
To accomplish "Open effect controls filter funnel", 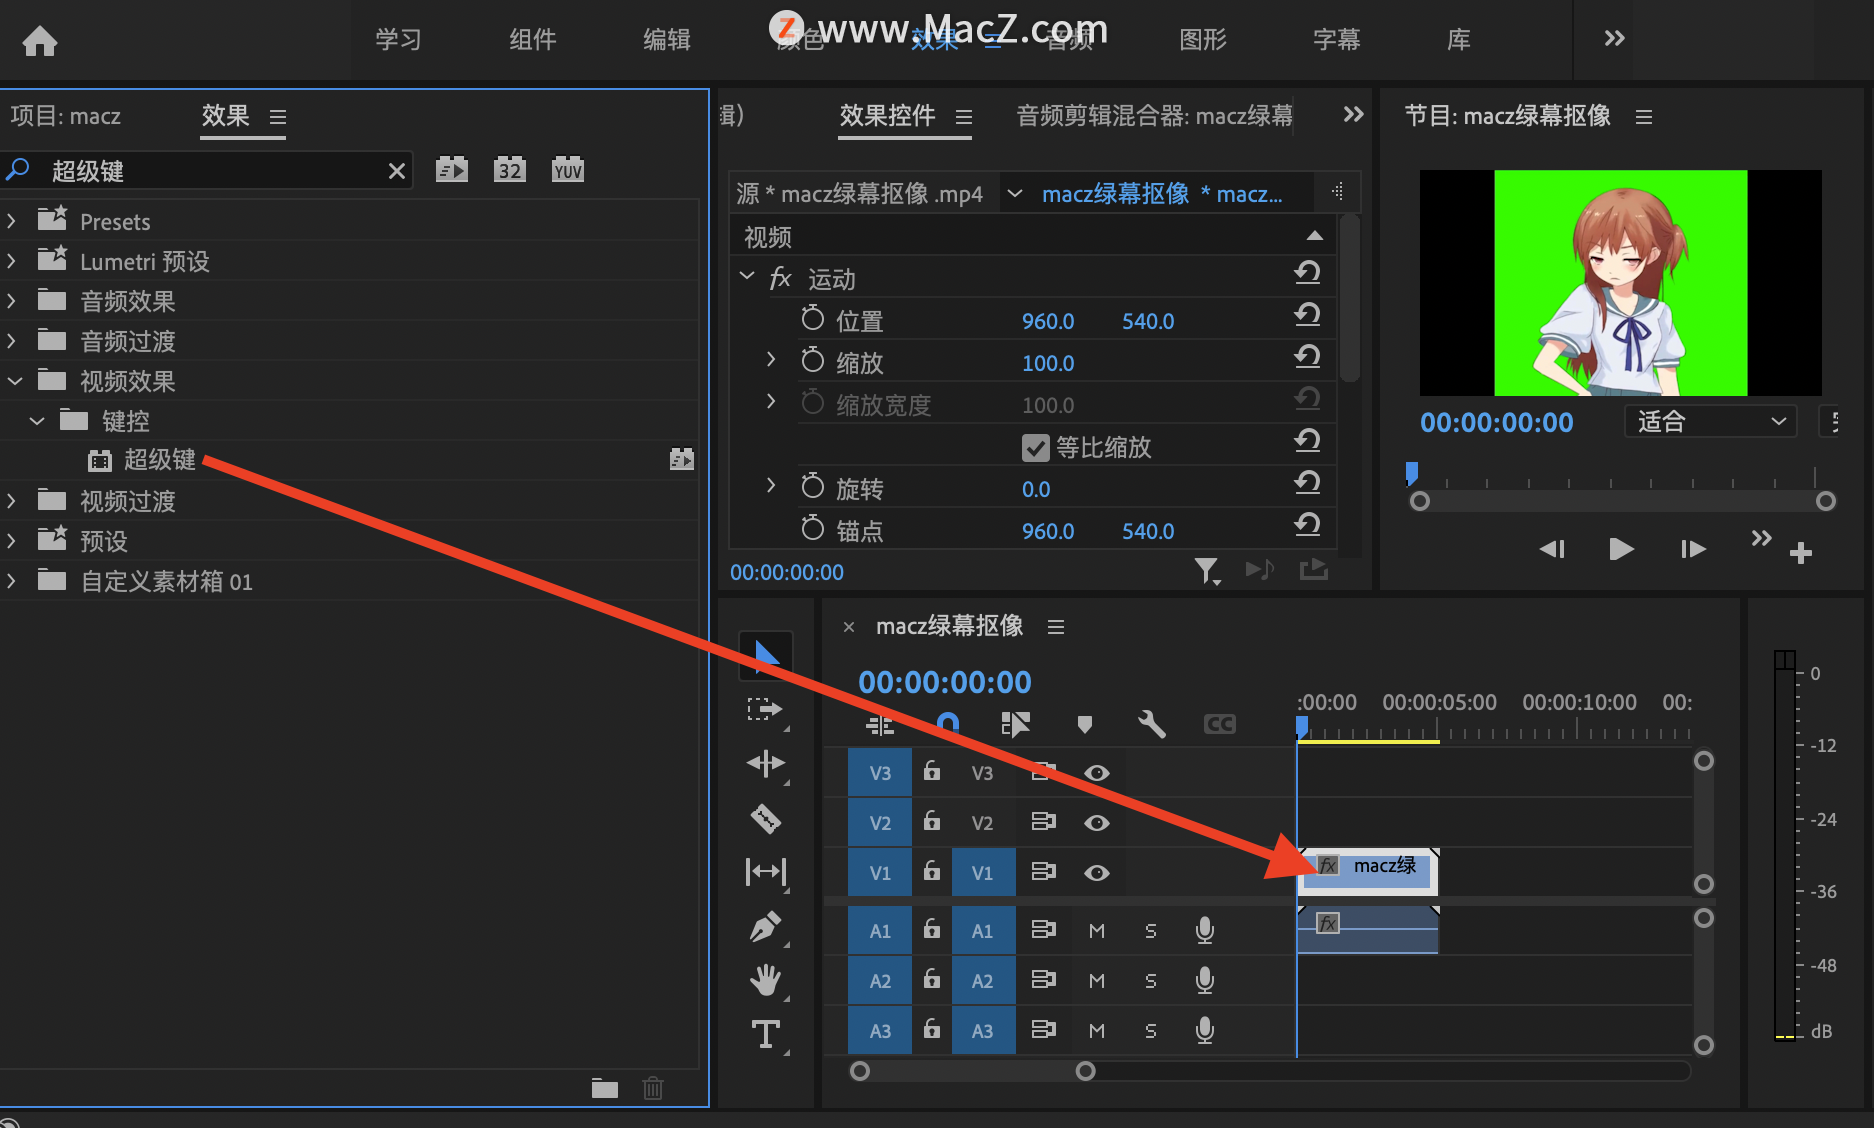I will click(1207, 571).
